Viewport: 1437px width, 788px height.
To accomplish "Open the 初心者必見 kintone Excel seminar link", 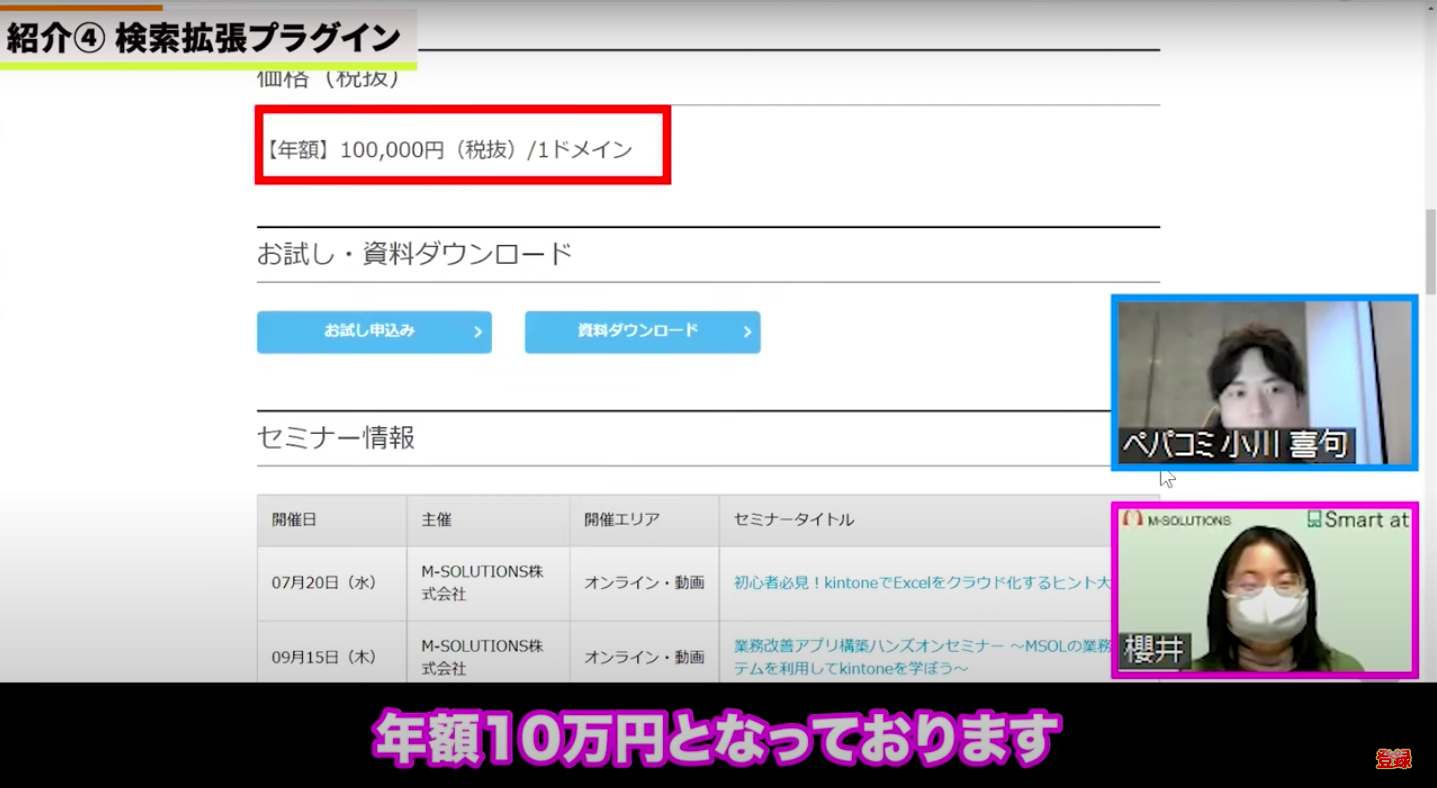I will point(920,582).
